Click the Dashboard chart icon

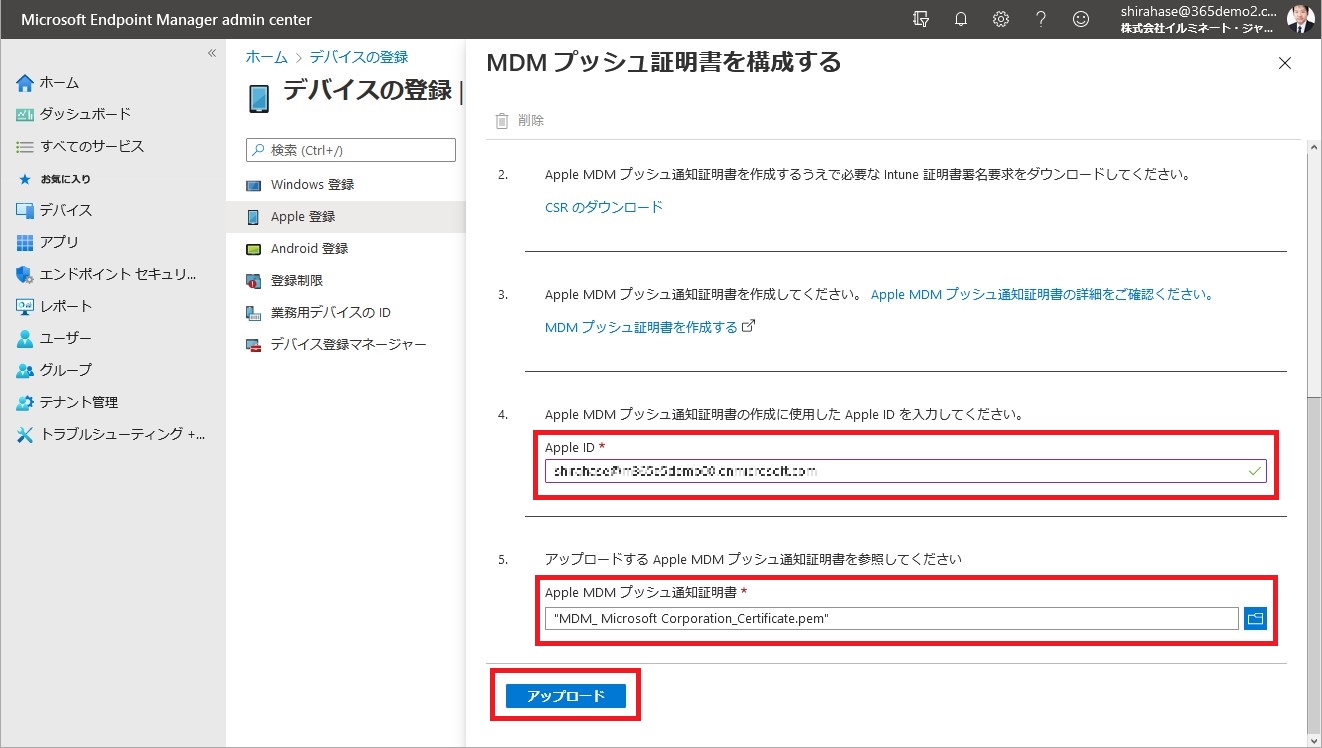click(x=25, y=114)
